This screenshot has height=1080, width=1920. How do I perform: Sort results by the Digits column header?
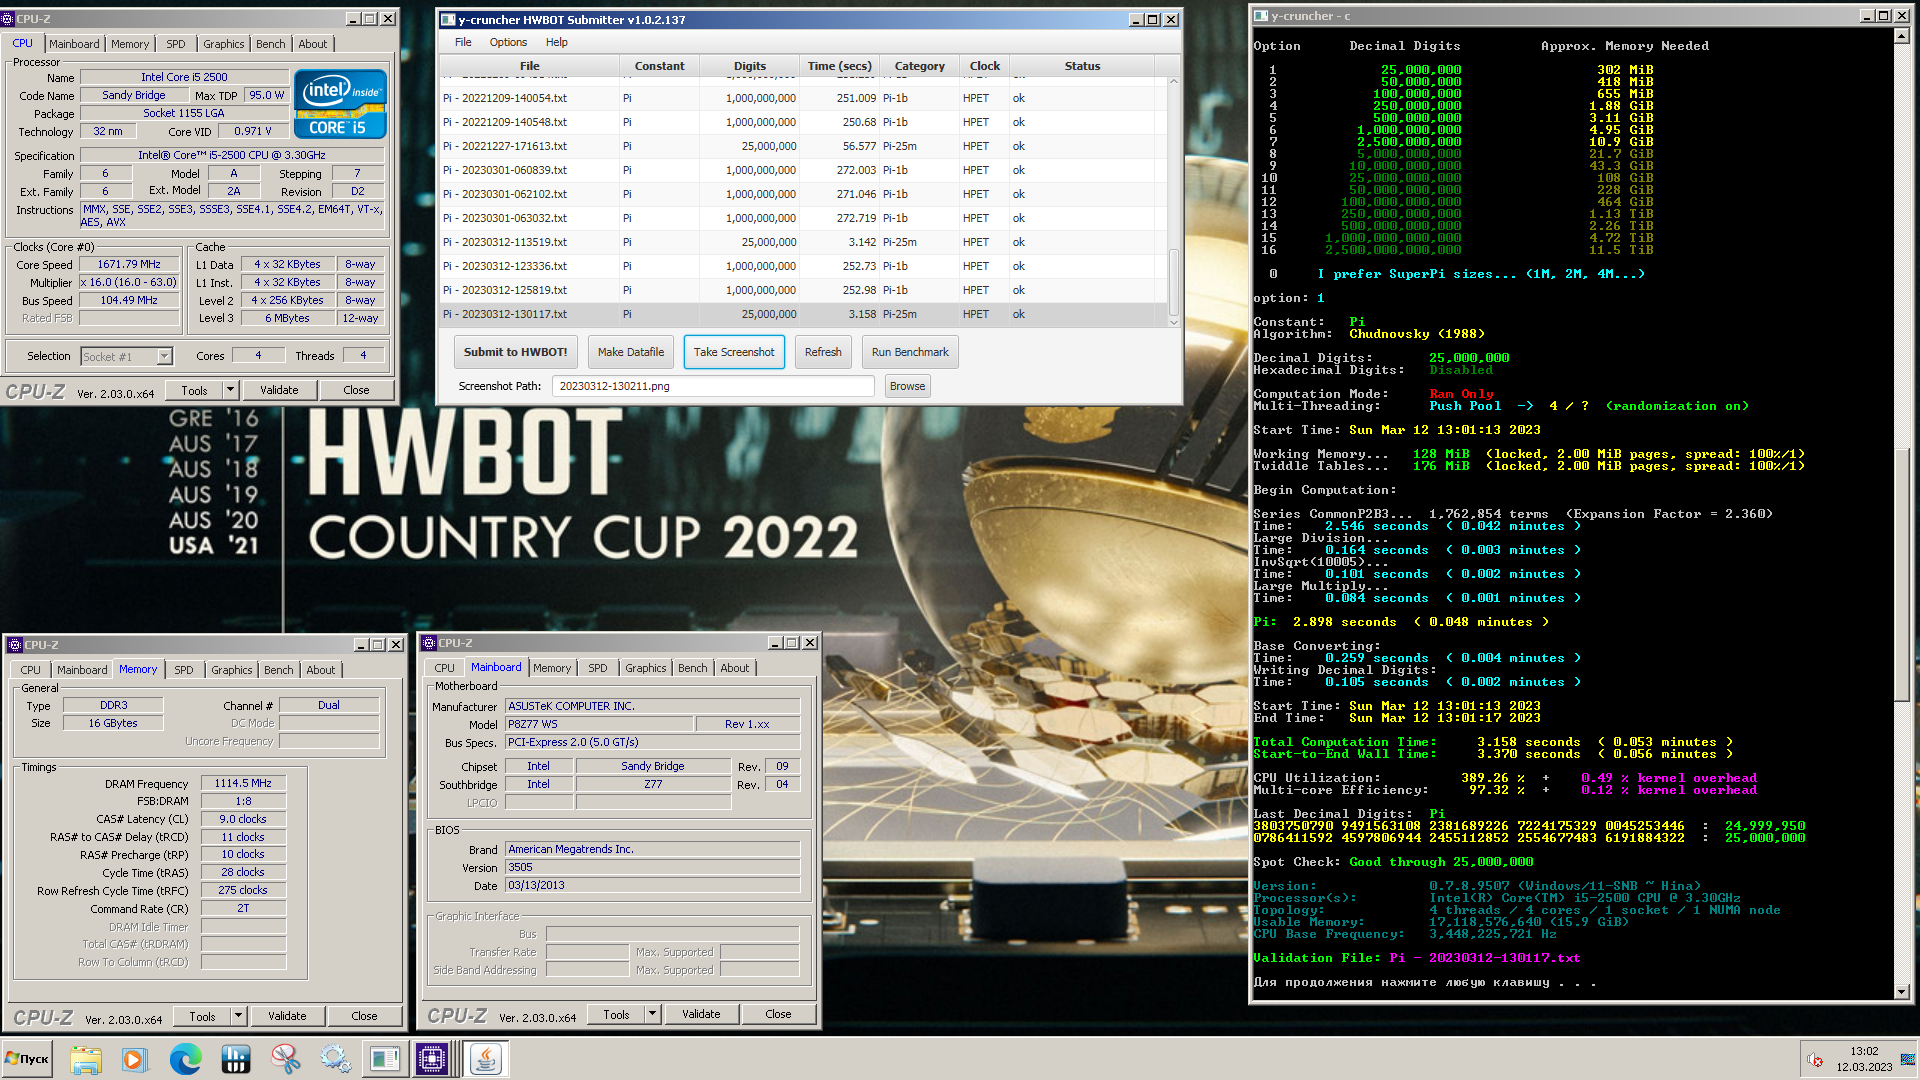(749, 66)
